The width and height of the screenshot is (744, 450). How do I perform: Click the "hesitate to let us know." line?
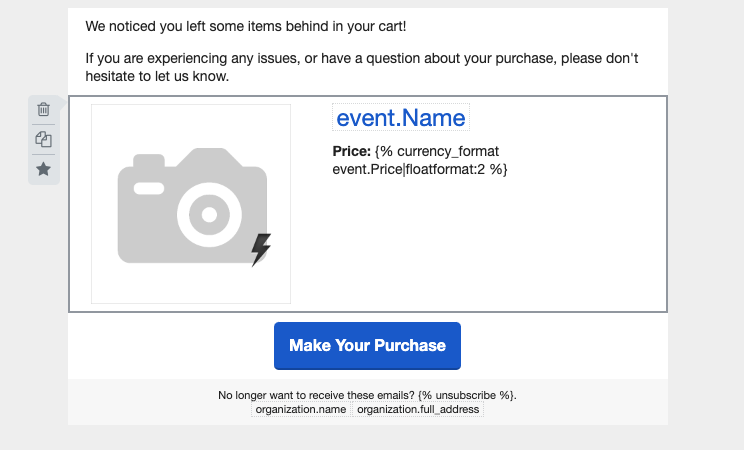pyautogui.click(x=157, y=76)
